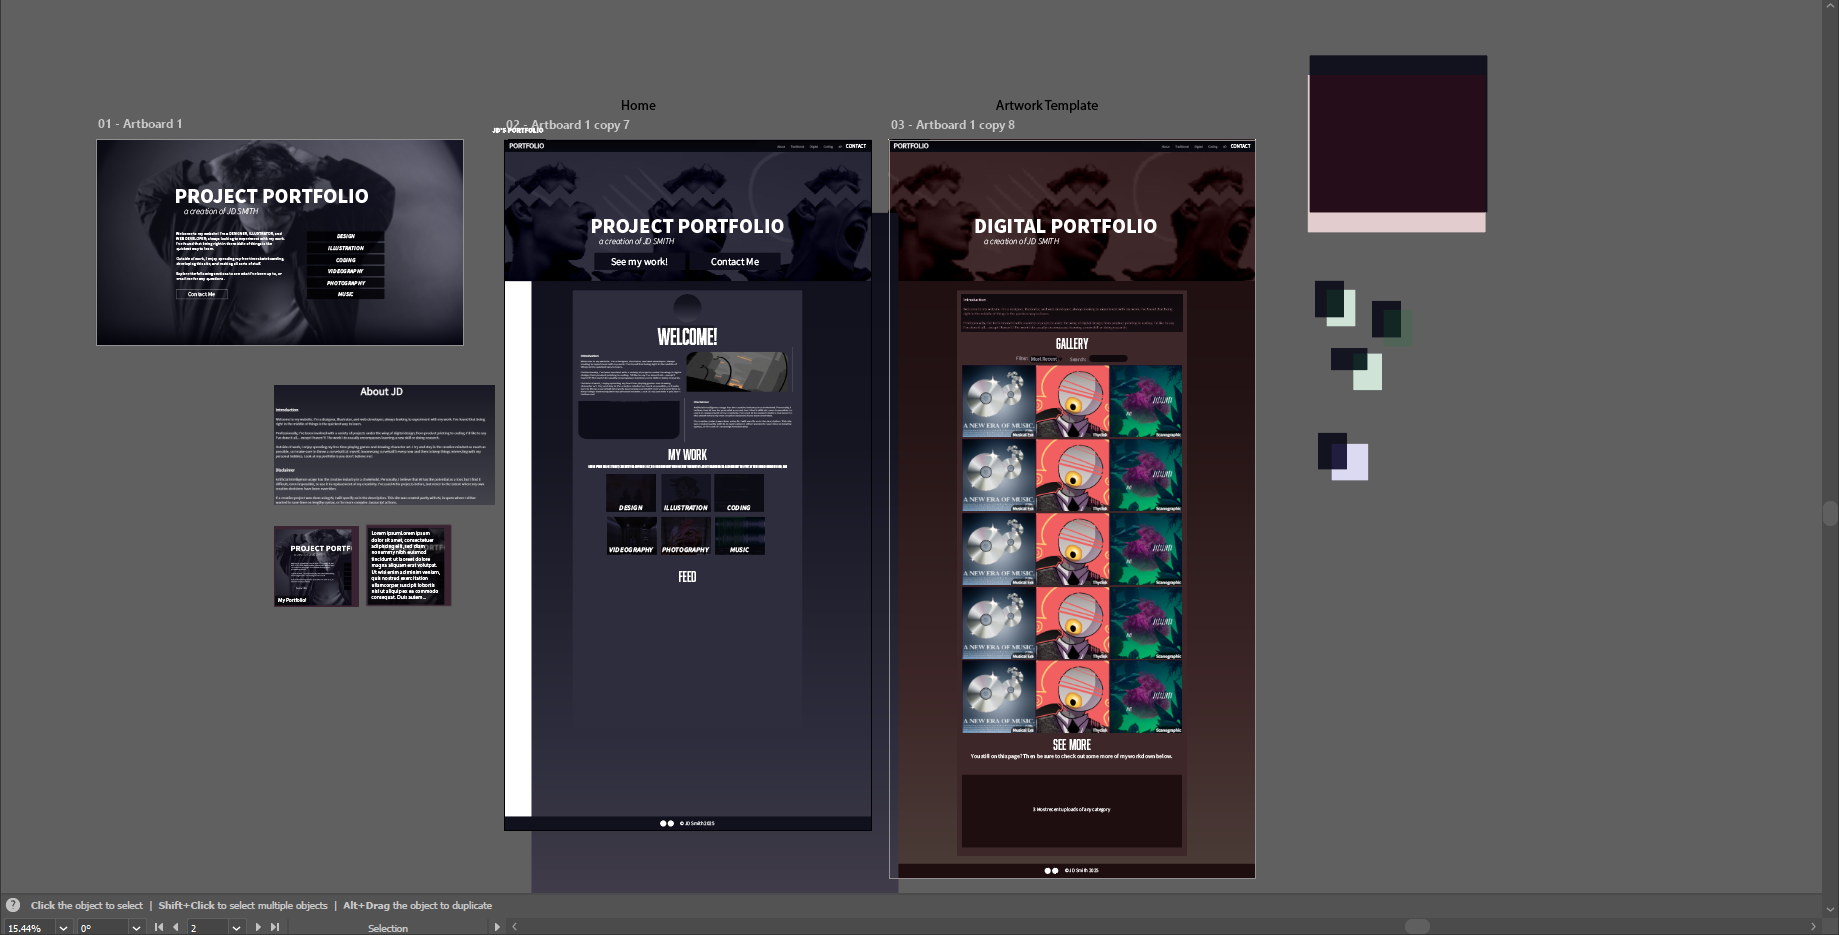Image resolution: width=1839 pixels, height=935 pixels.
Task: Select the lavender overlapping square swatch
Action: [1350, 463]
